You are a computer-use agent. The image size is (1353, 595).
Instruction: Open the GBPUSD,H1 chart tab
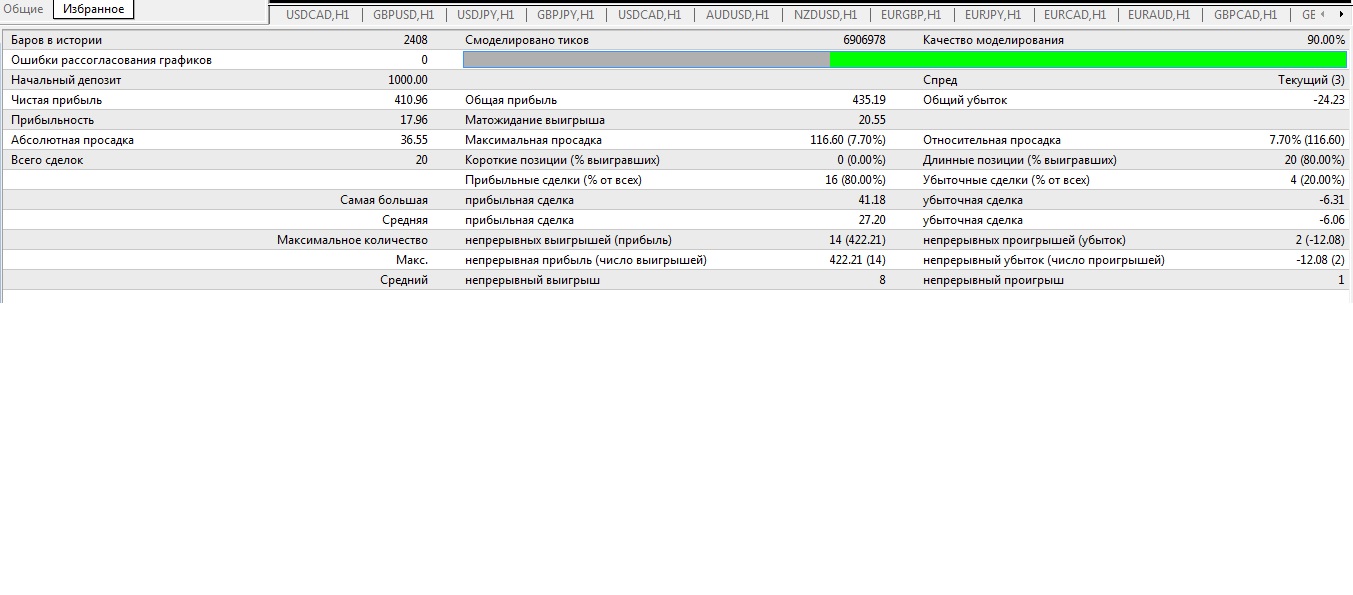[403, 15]
